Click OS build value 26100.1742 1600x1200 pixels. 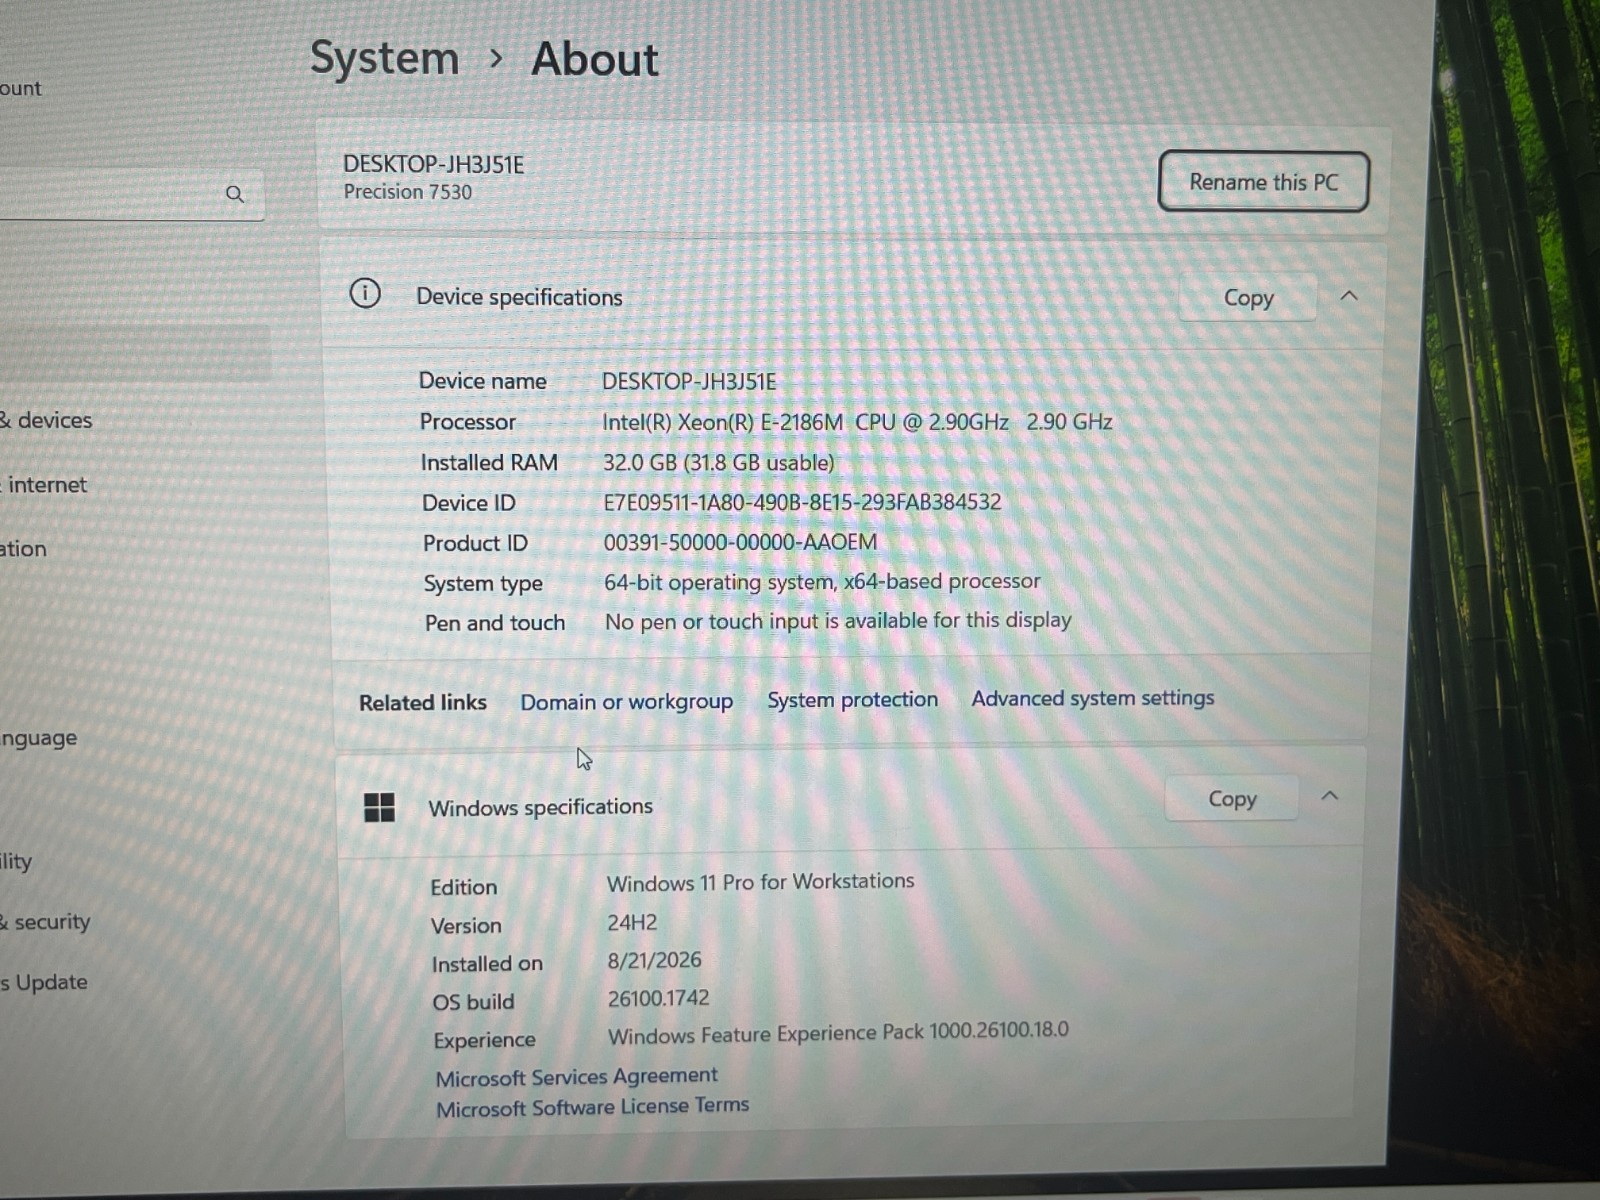click(658, 998)
